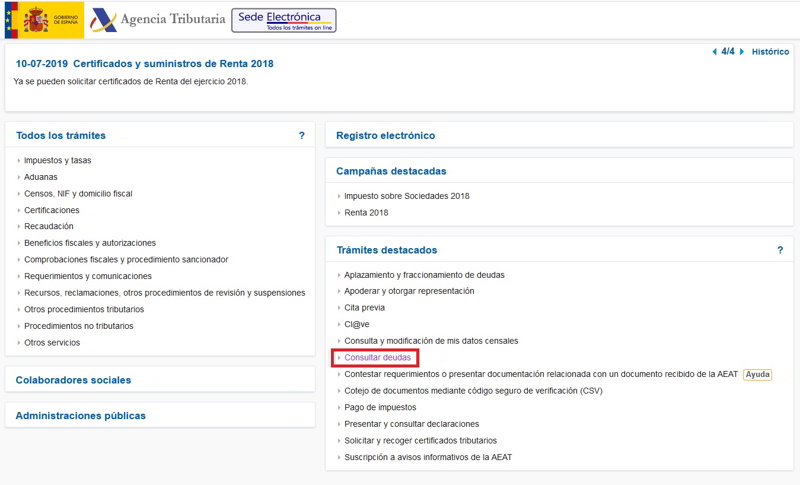The height and width of the screenshot is (485, 800).
Task: Select the Consultar deudas link
Action: click(x=377, y=358)
